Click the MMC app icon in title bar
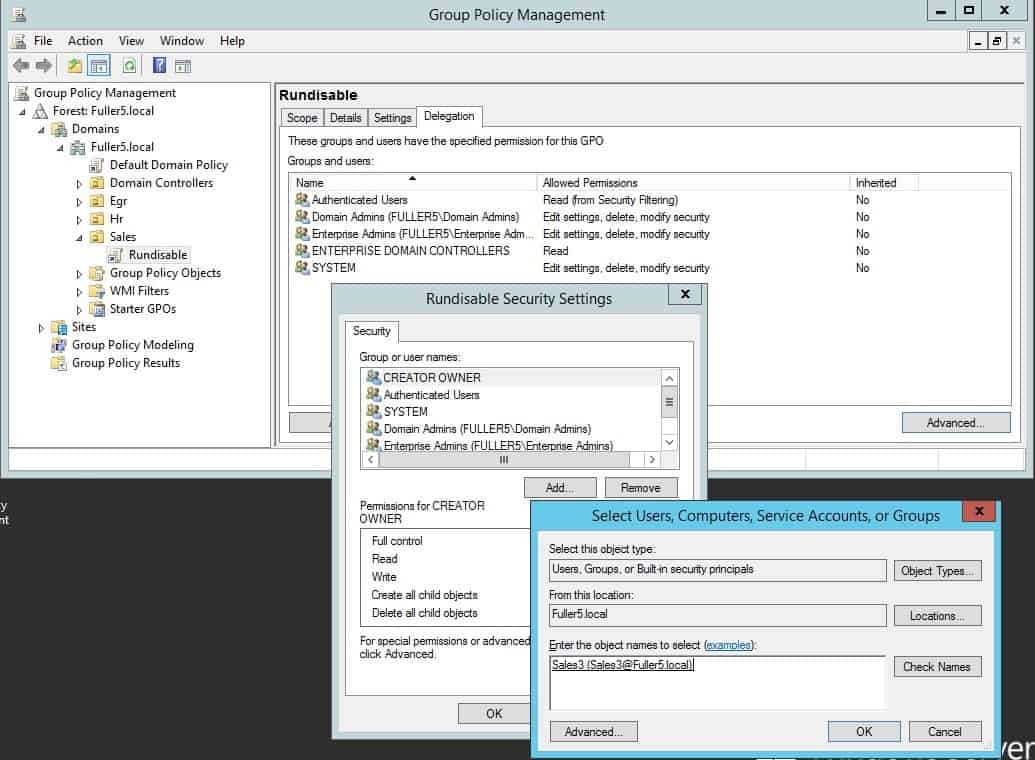 pyautogui.click(x=18, y=14)
